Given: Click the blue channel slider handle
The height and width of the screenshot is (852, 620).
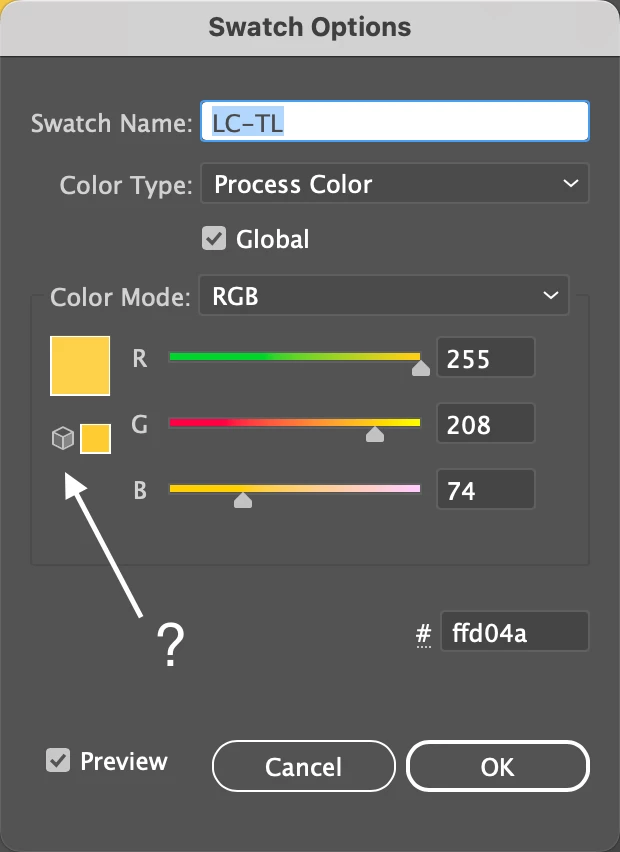Looking at the screenshot, I should coord(243,500).
